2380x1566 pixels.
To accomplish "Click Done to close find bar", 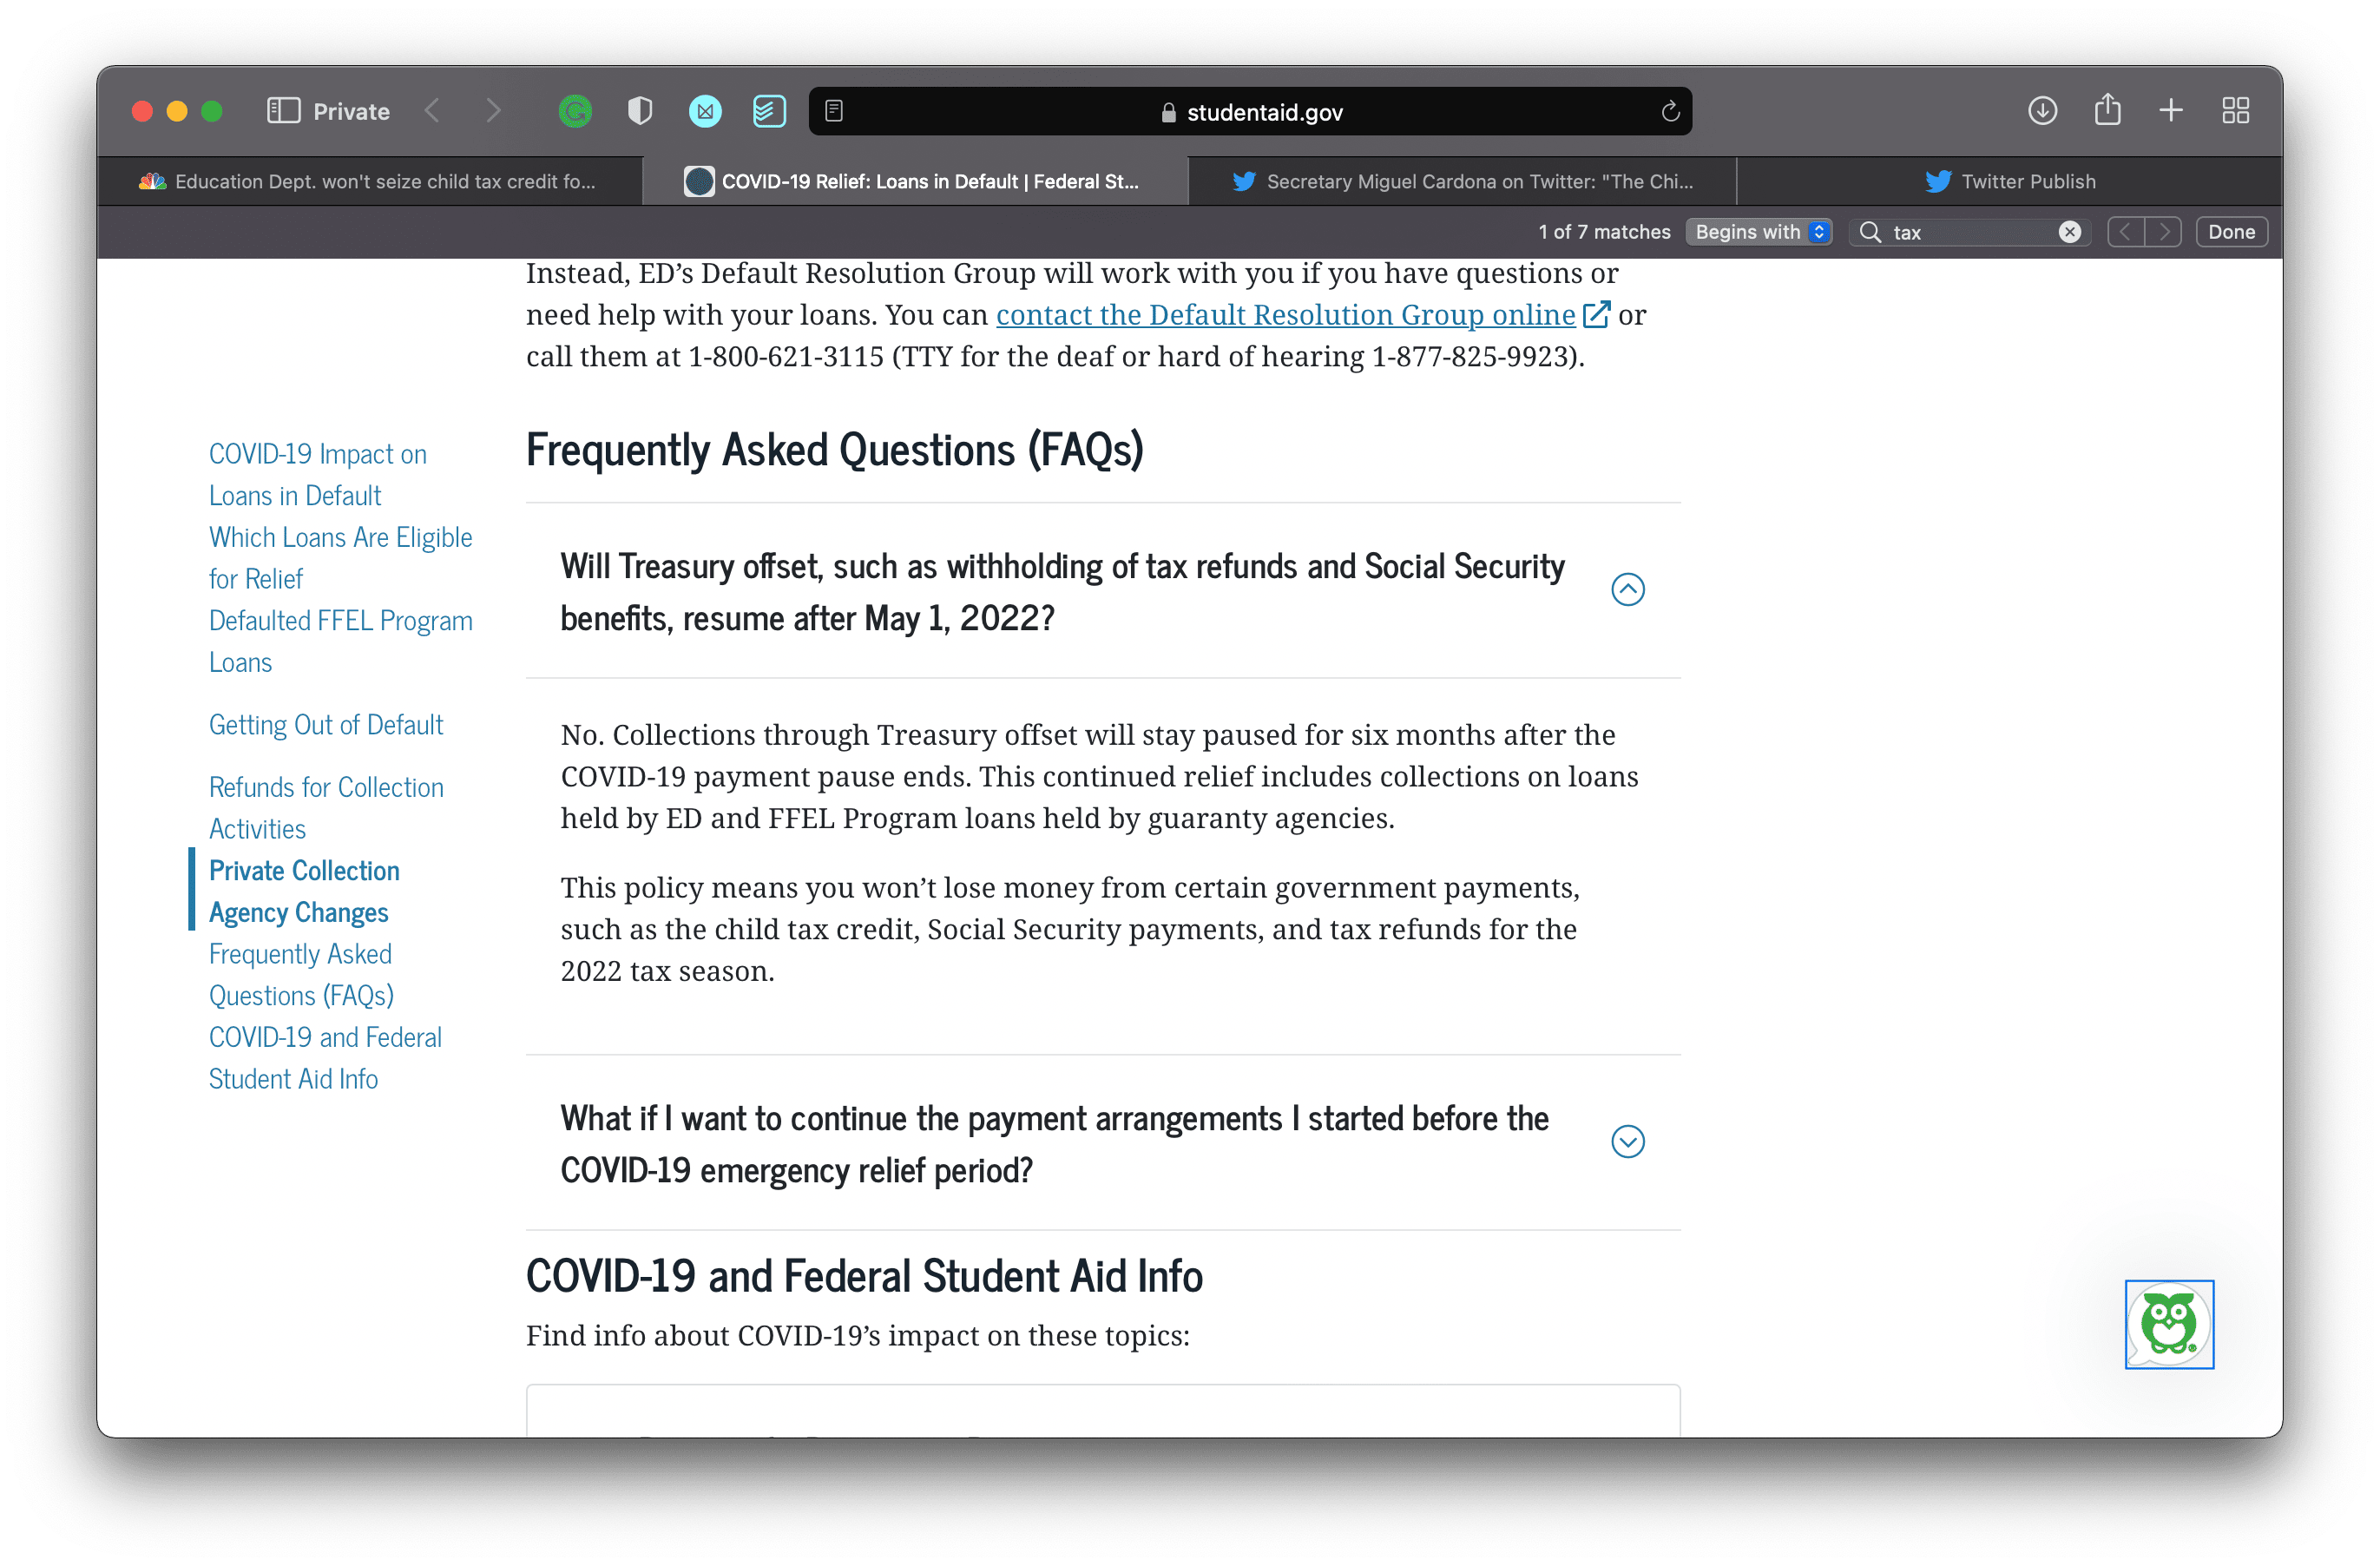I will tap(2232, 232).
